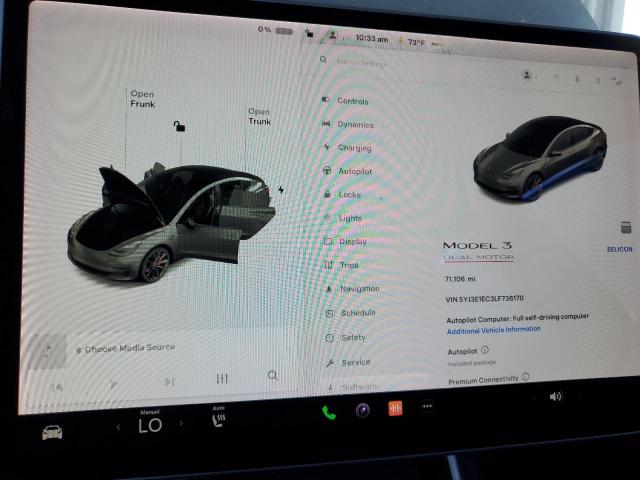Lower temperature with the left arrow

(x=118, y=427)
